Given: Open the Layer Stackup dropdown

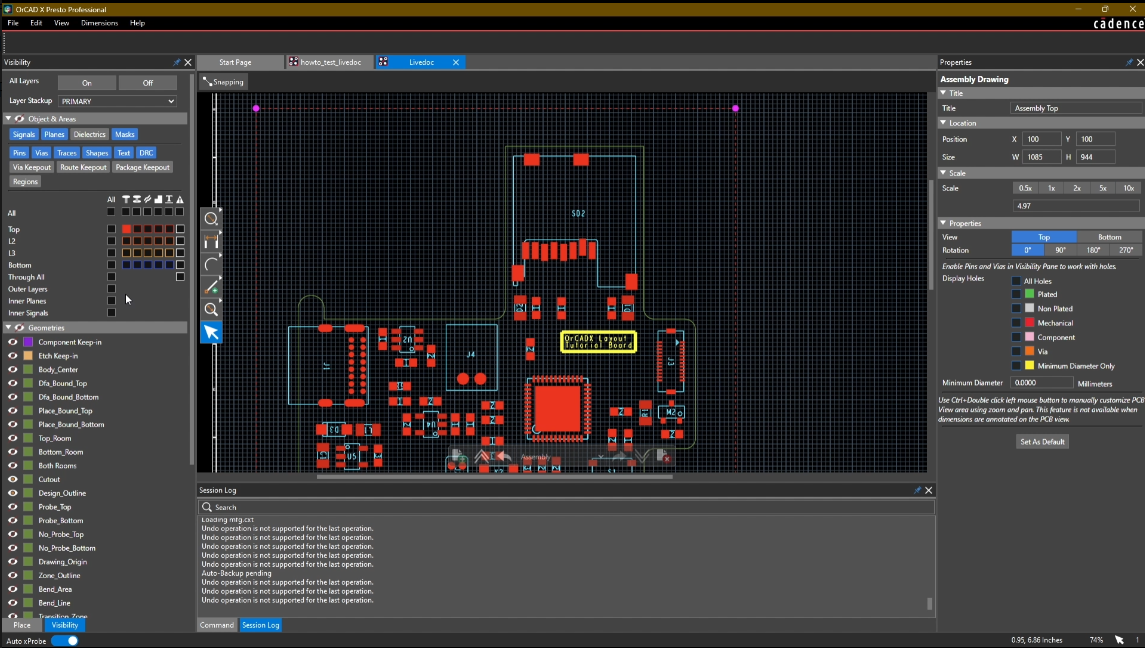Looking at the screenshot, I should [117, 101].
